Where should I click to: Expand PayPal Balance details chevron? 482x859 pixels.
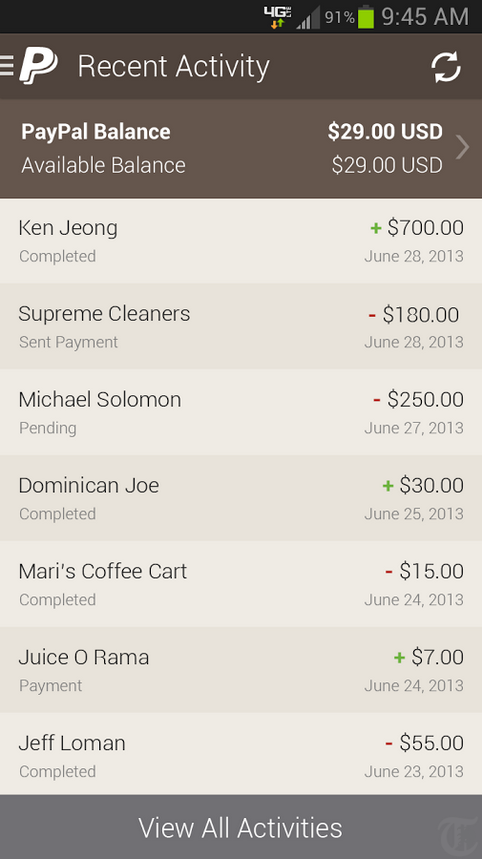coord(463,147)
